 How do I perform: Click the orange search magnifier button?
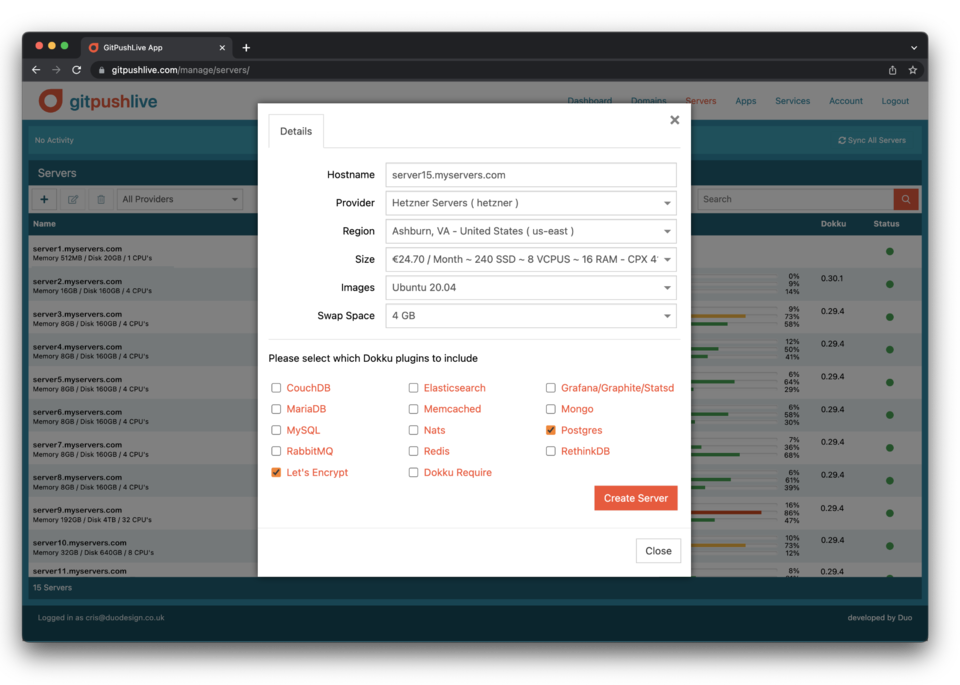[906, 200]
